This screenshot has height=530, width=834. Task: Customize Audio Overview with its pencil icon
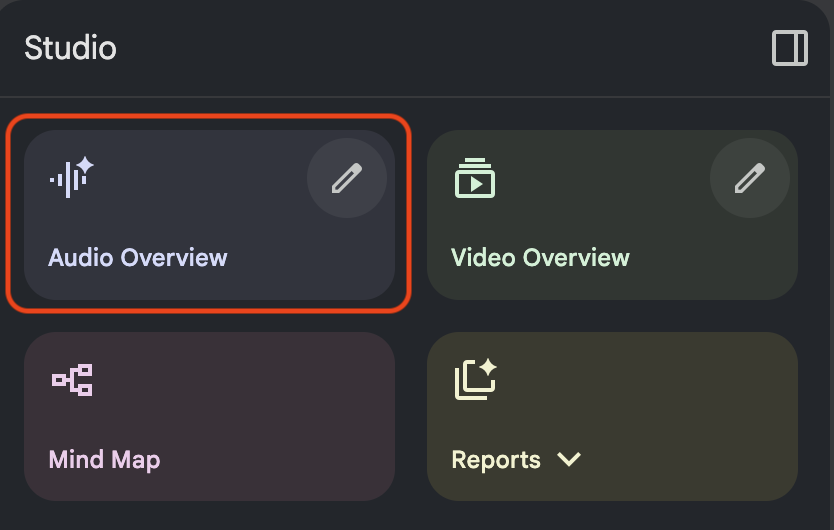[x=347, y=178]
